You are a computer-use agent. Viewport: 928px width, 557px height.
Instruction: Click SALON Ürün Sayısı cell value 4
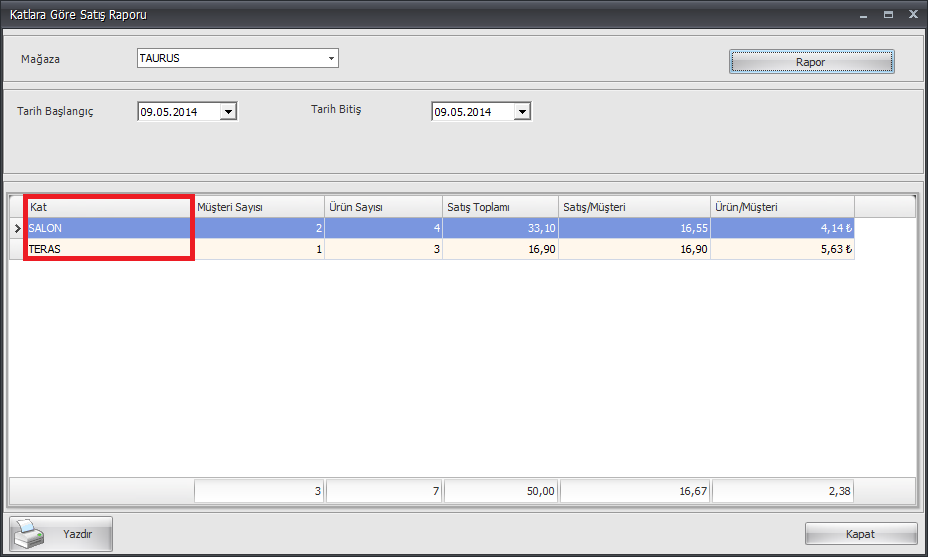tap(384, 228)
